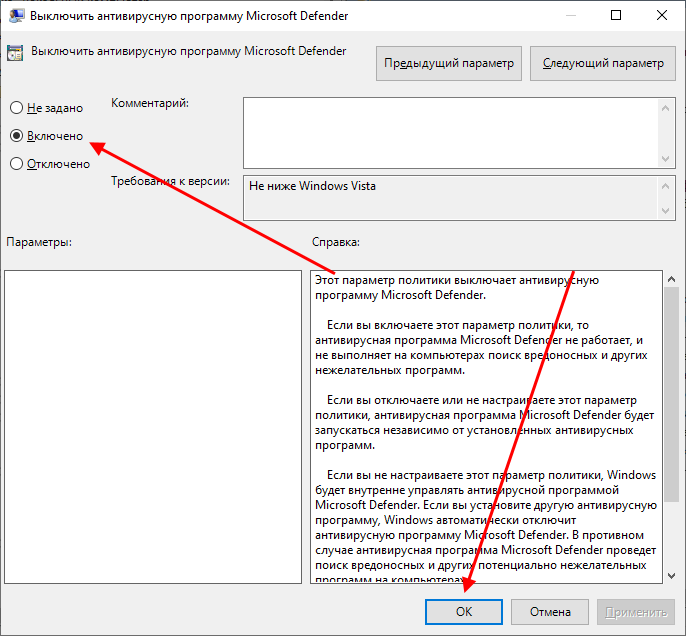
Task: Cancel the dialog with 'Отмена'
Action: pyautogui.click(x=550, y=612)
